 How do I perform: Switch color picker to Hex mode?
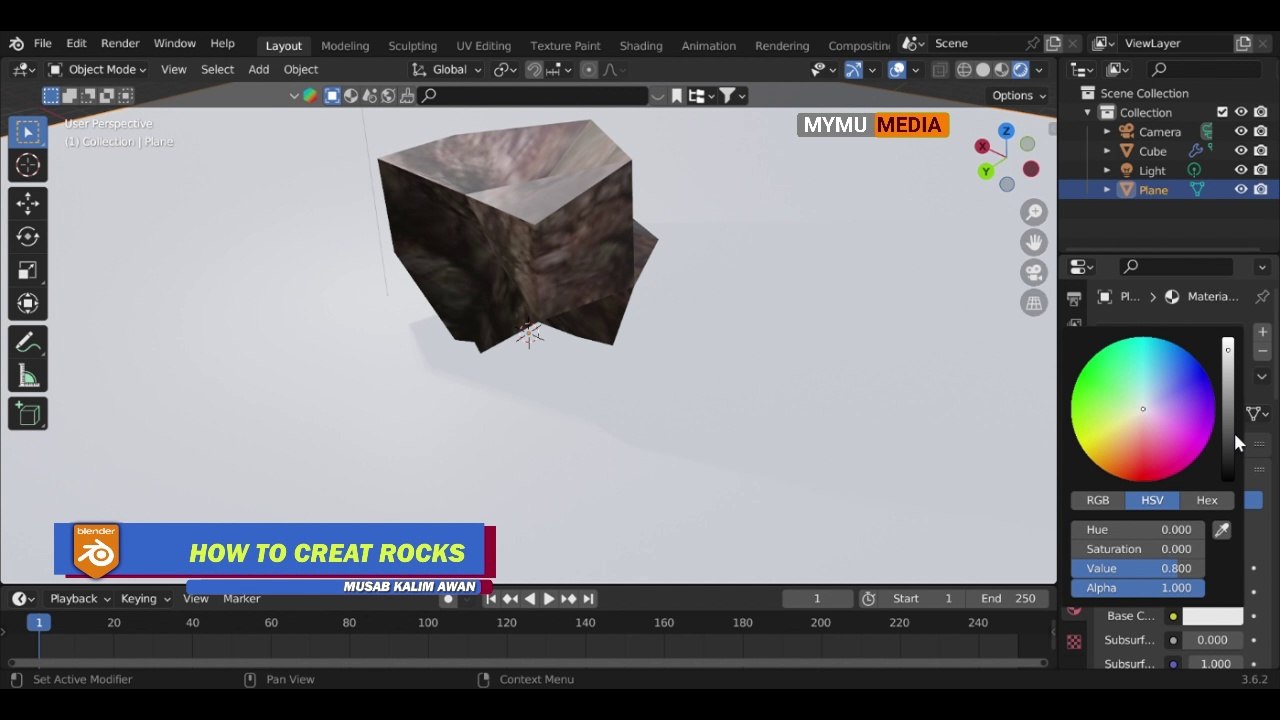click(1207, 500)
